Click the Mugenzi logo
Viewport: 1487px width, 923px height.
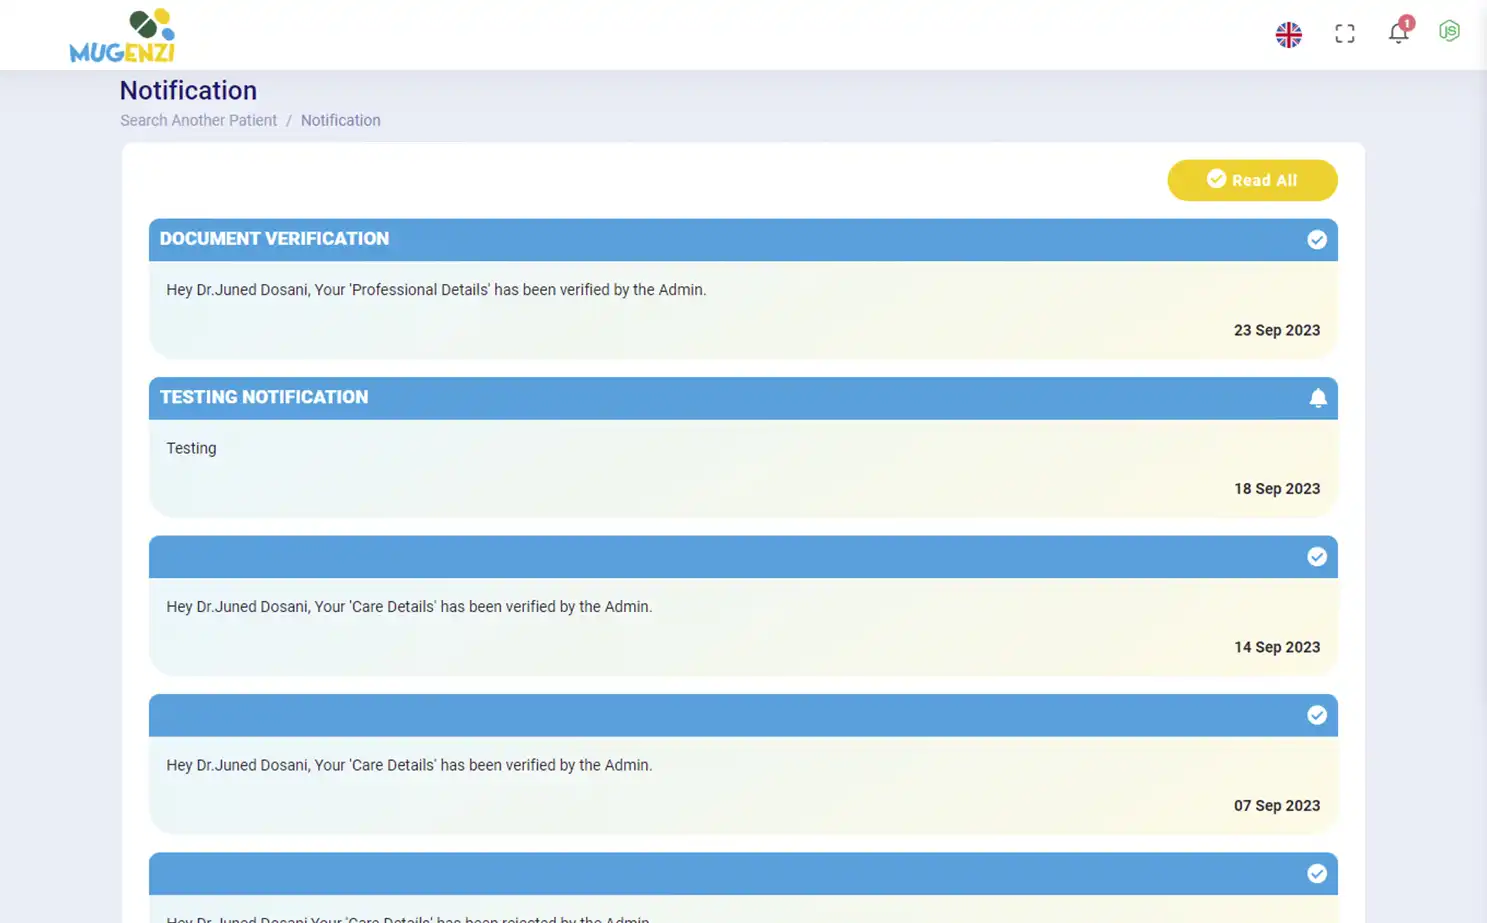coord(122,36)
